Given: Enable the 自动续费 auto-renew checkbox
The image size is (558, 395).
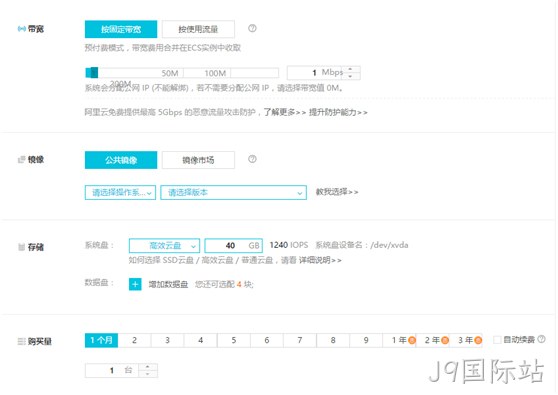Looking at the screenshot, I should pos(497,339).
